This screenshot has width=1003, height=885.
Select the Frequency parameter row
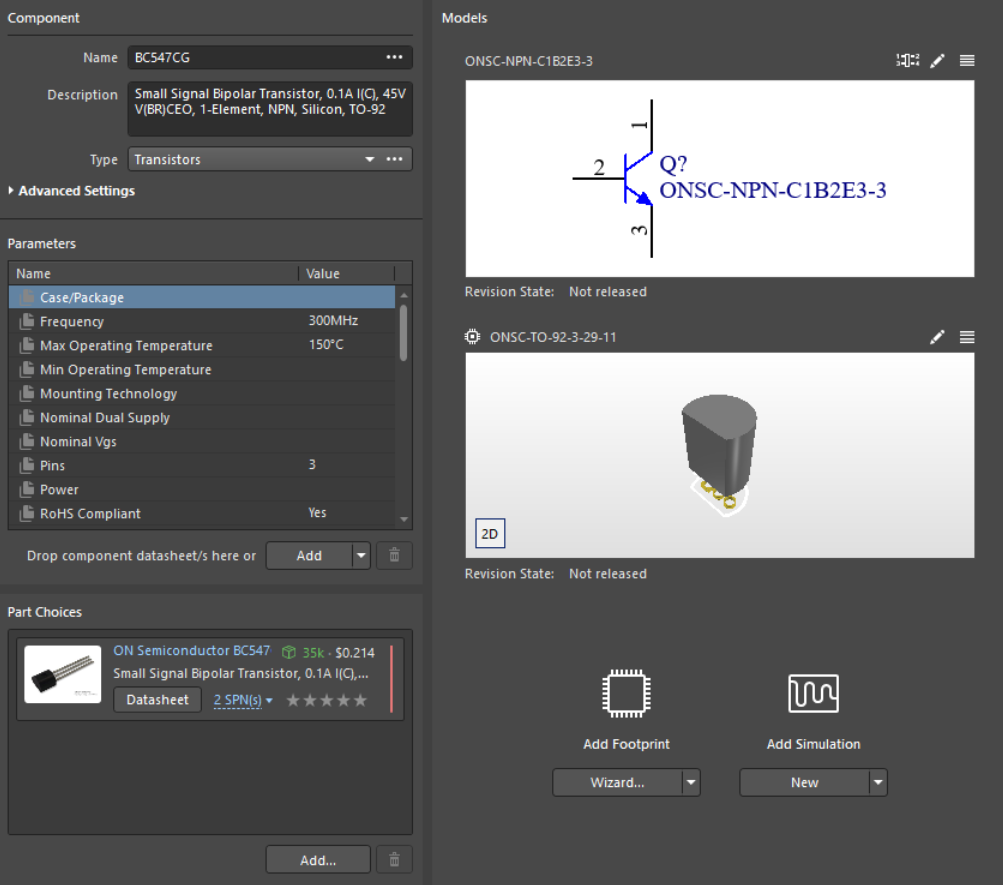(202, 322)
